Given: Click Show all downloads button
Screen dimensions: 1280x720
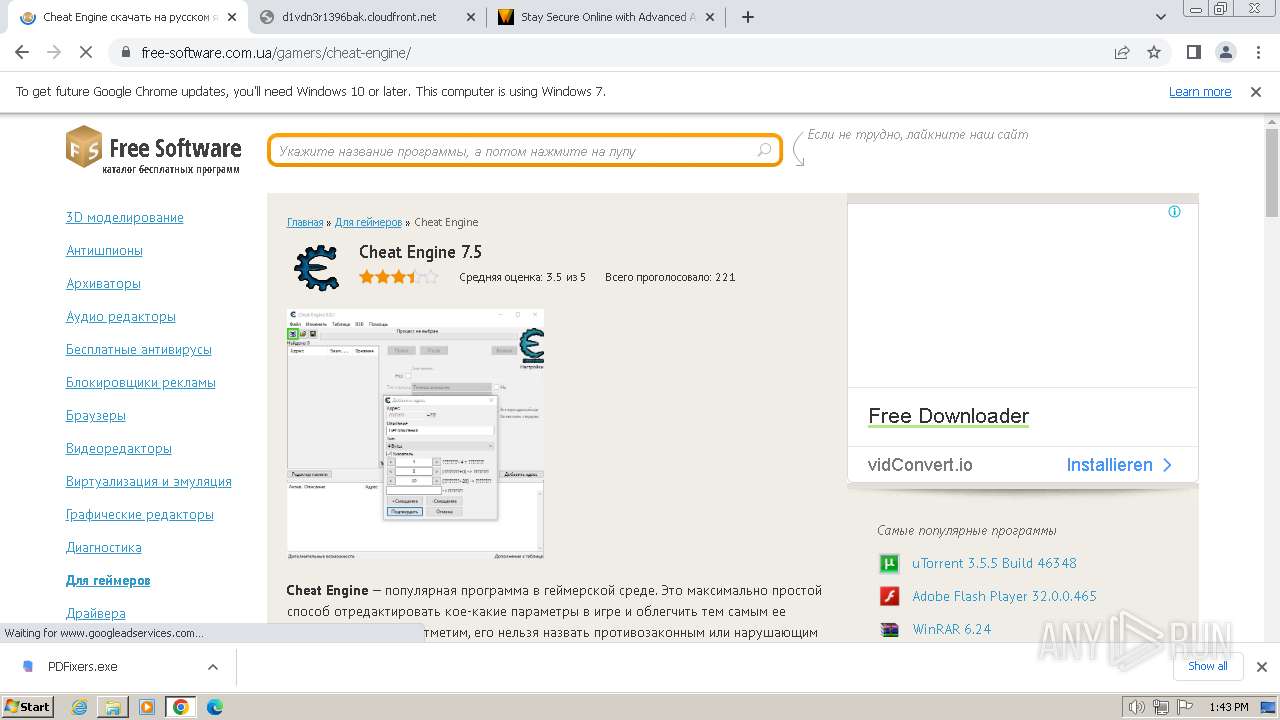Looking at the screenshot, I should pos(1207,666).
